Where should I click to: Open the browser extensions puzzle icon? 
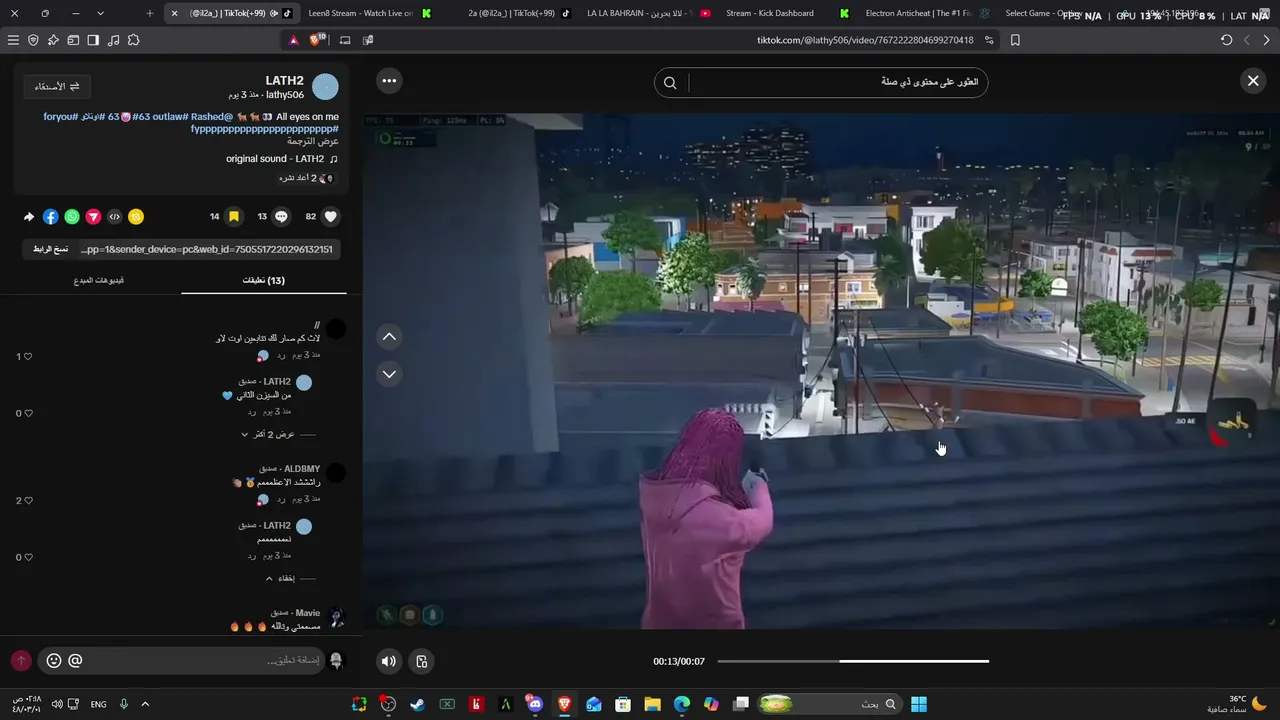coord(134,40)
